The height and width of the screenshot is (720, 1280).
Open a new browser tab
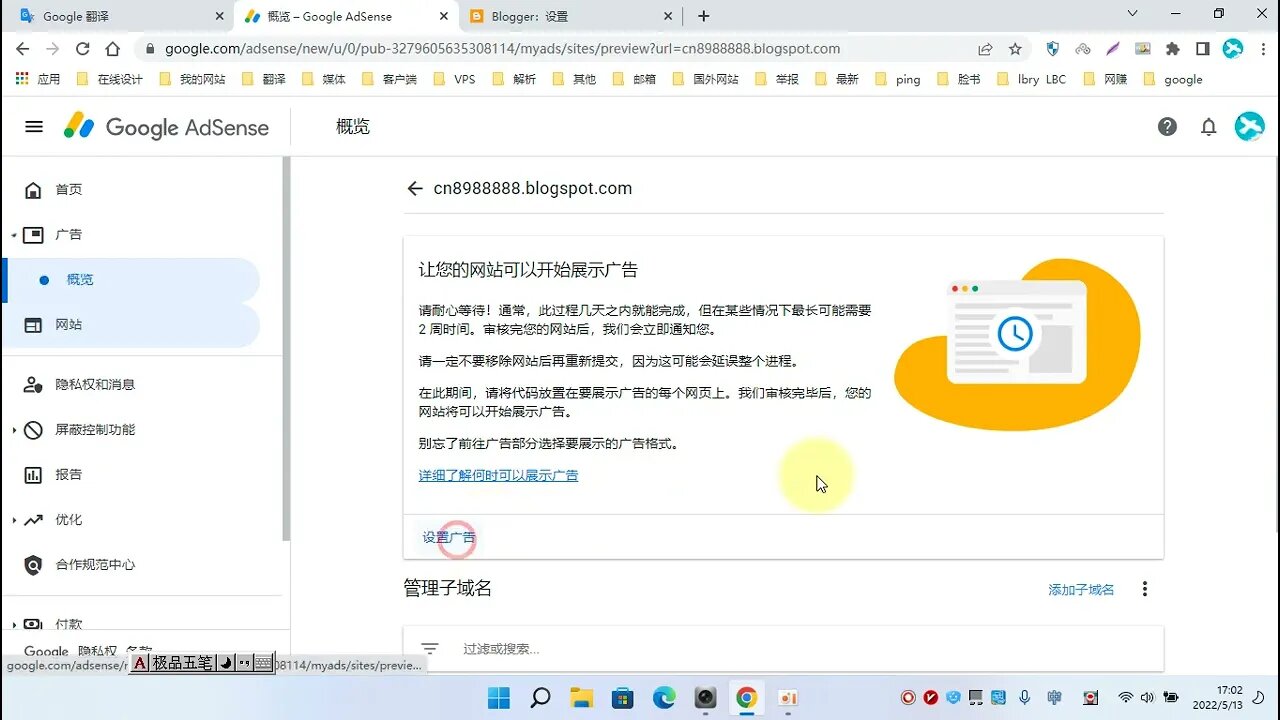[x=704, y=16]
